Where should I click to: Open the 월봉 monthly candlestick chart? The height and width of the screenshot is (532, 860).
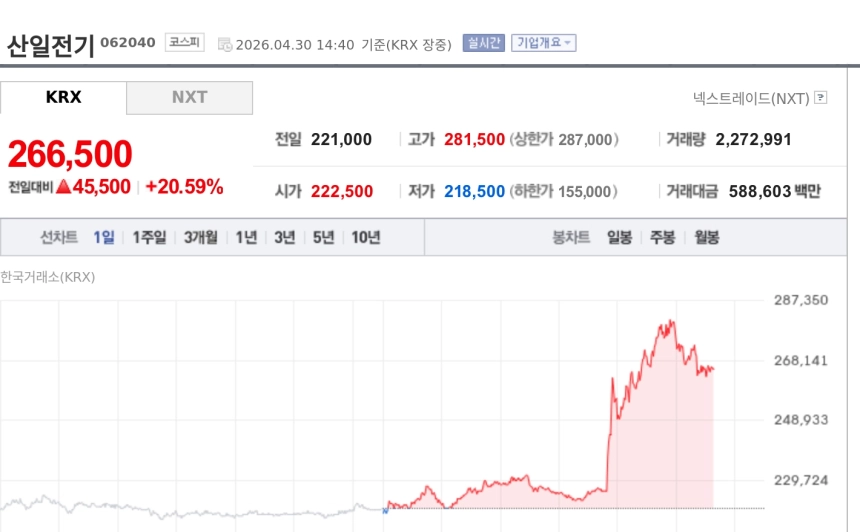point(706,237)
